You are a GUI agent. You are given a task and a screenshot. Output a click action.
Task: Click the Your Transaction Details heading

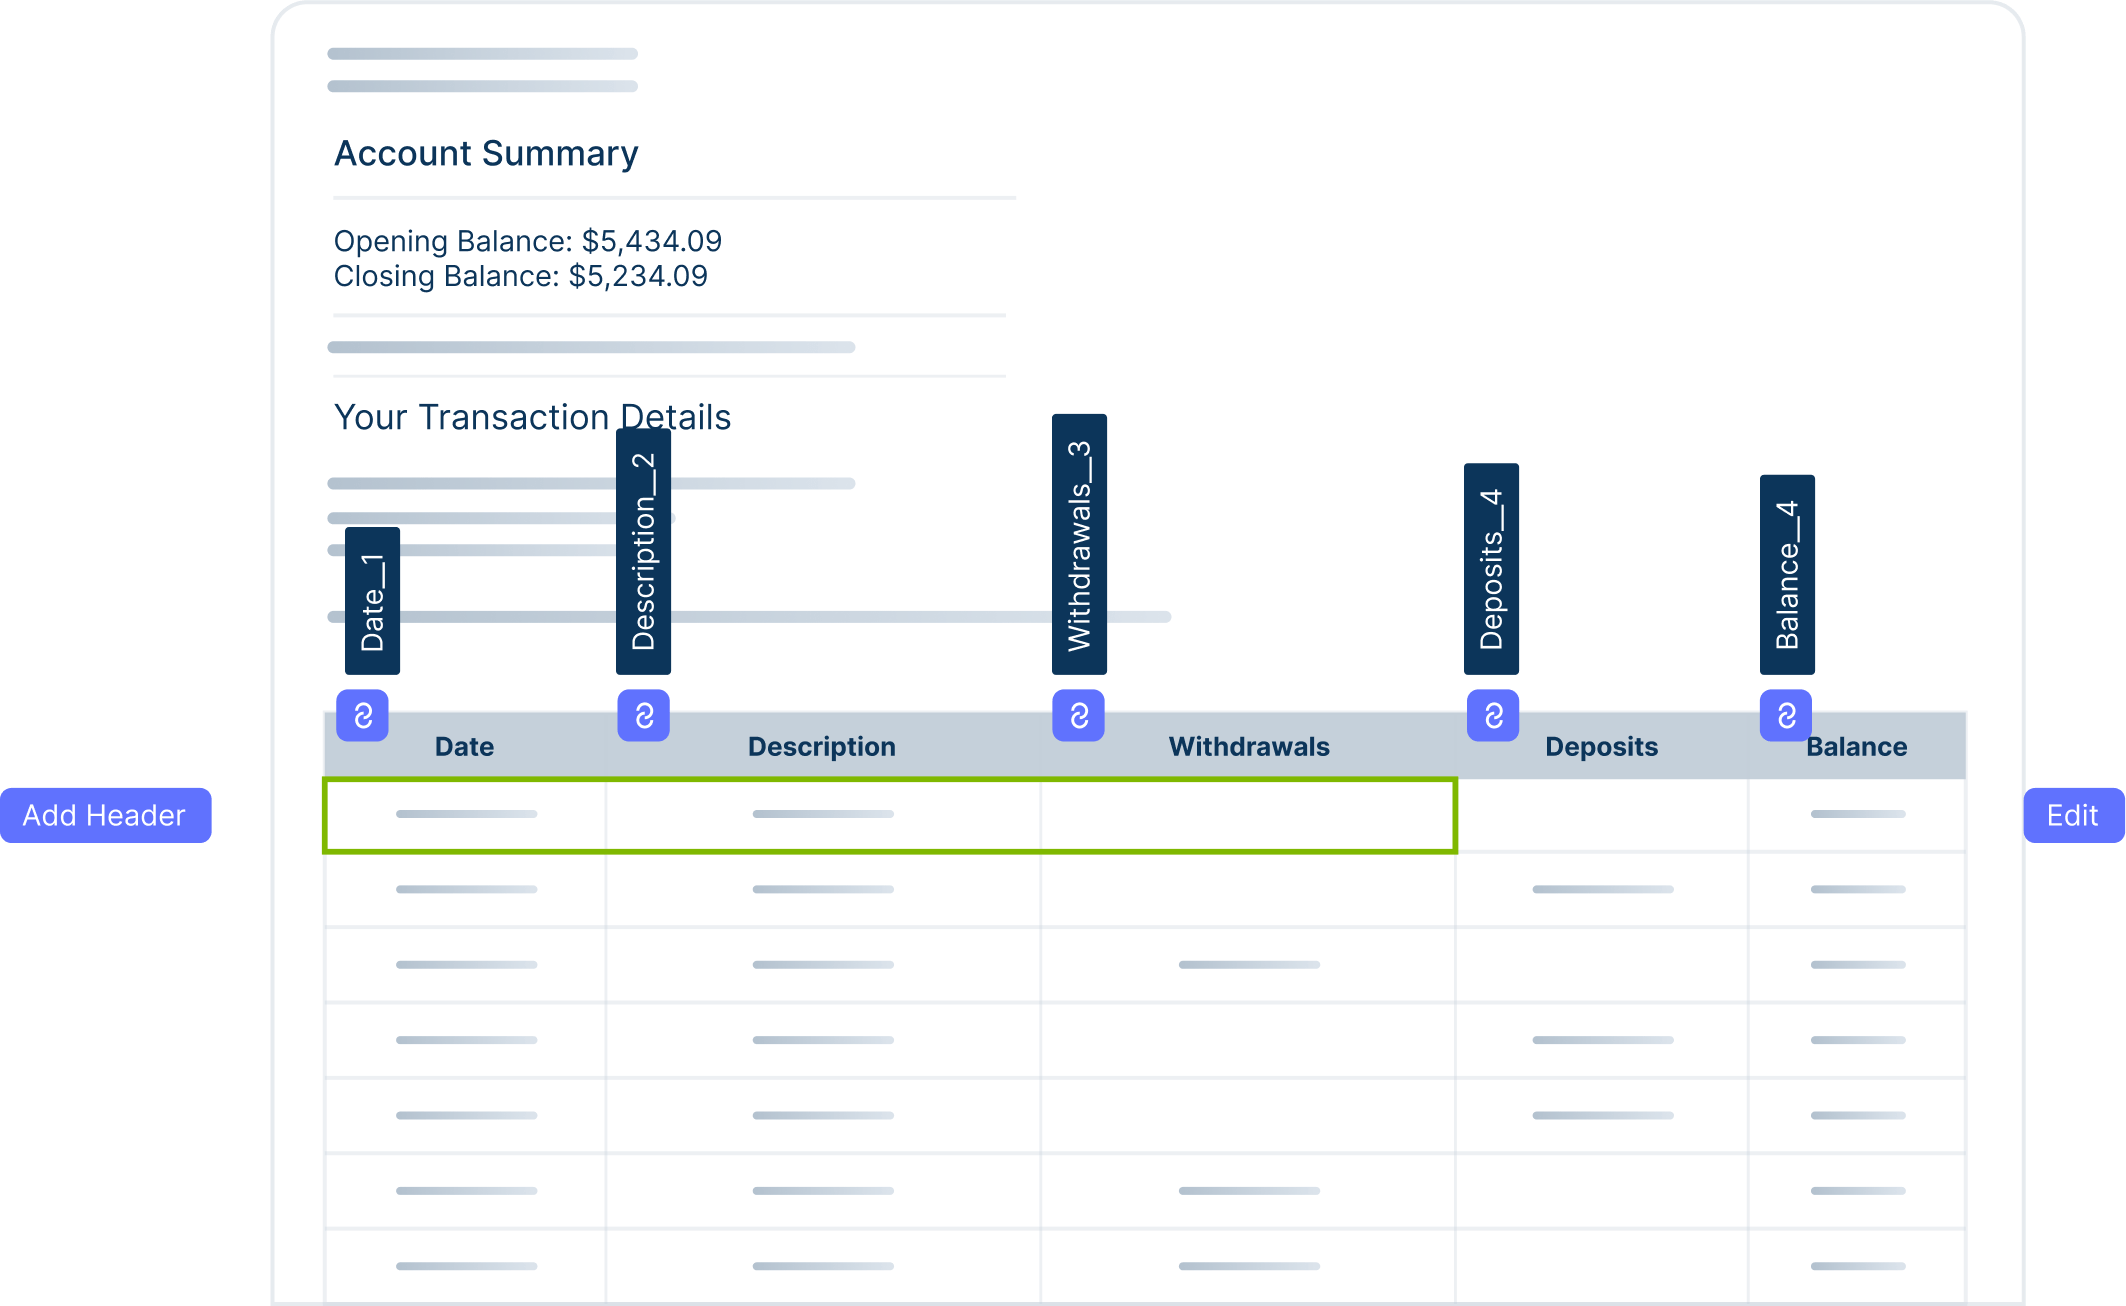click(x=532, y=417)
